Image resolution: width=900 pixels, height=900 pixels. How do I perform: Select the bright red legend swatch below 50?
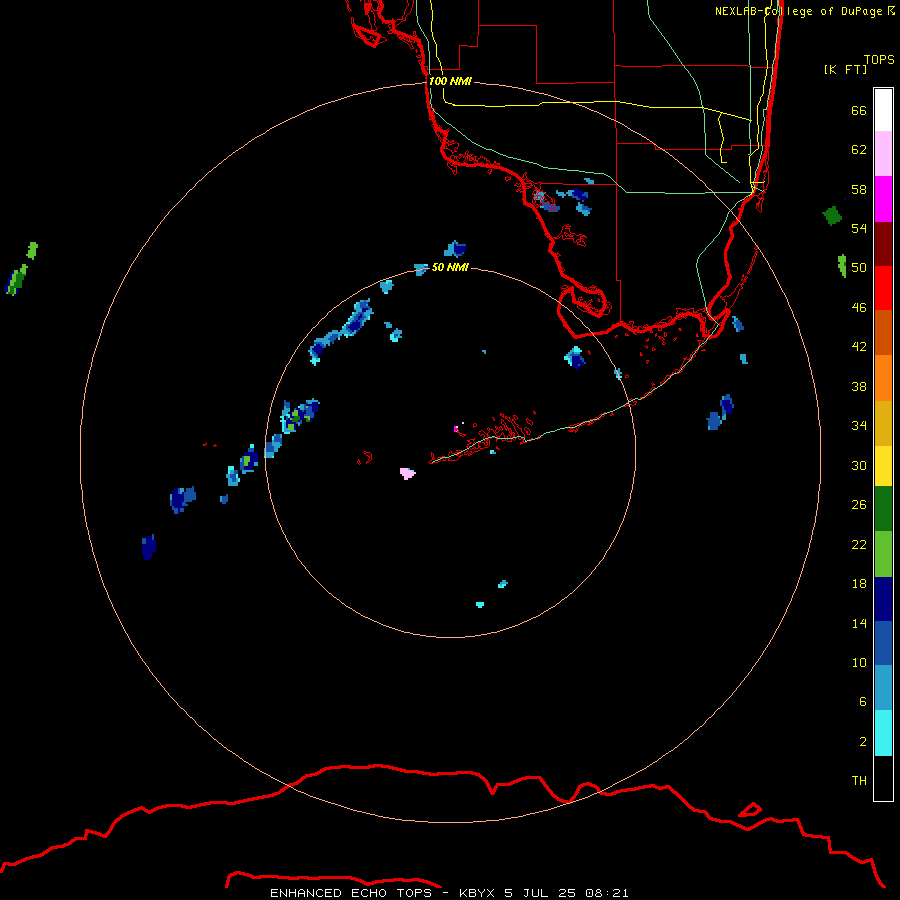coord(883,288)
